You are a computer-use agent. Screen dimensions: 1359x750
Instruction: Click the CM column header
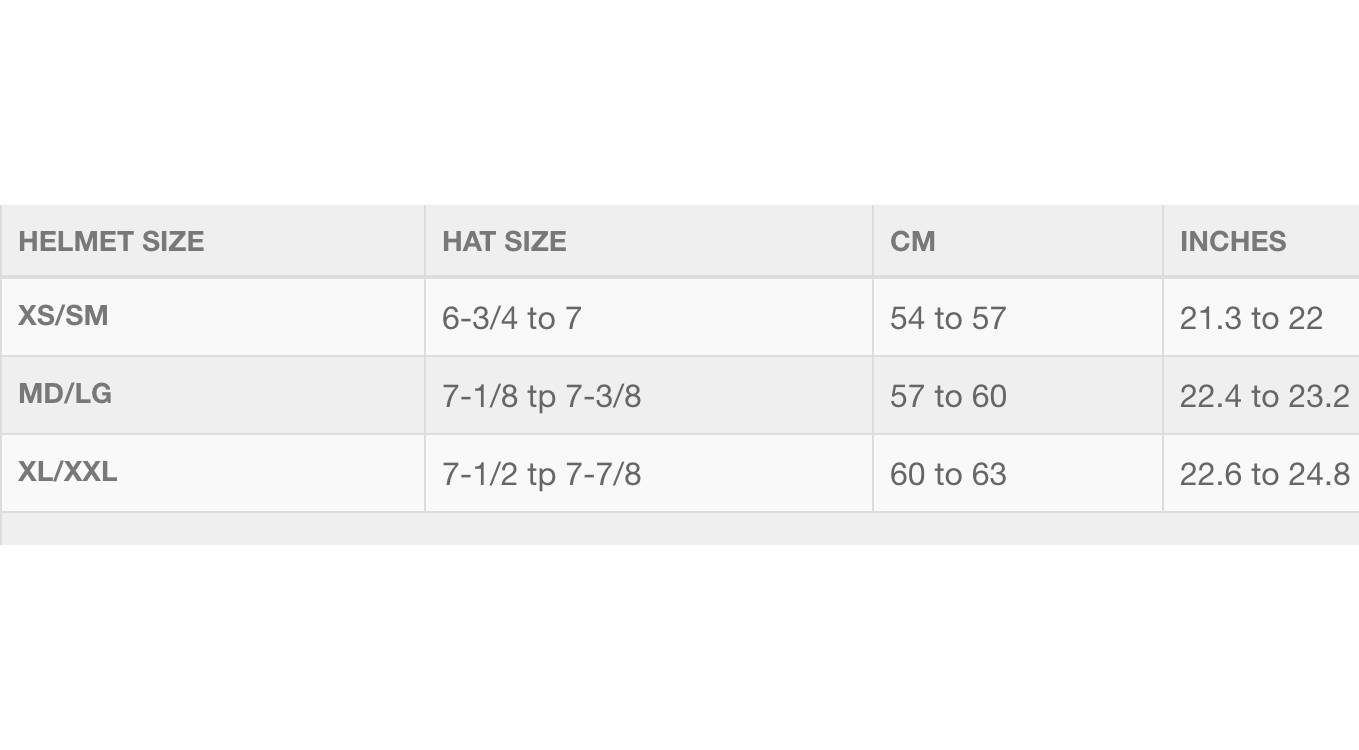pos(912,241)
